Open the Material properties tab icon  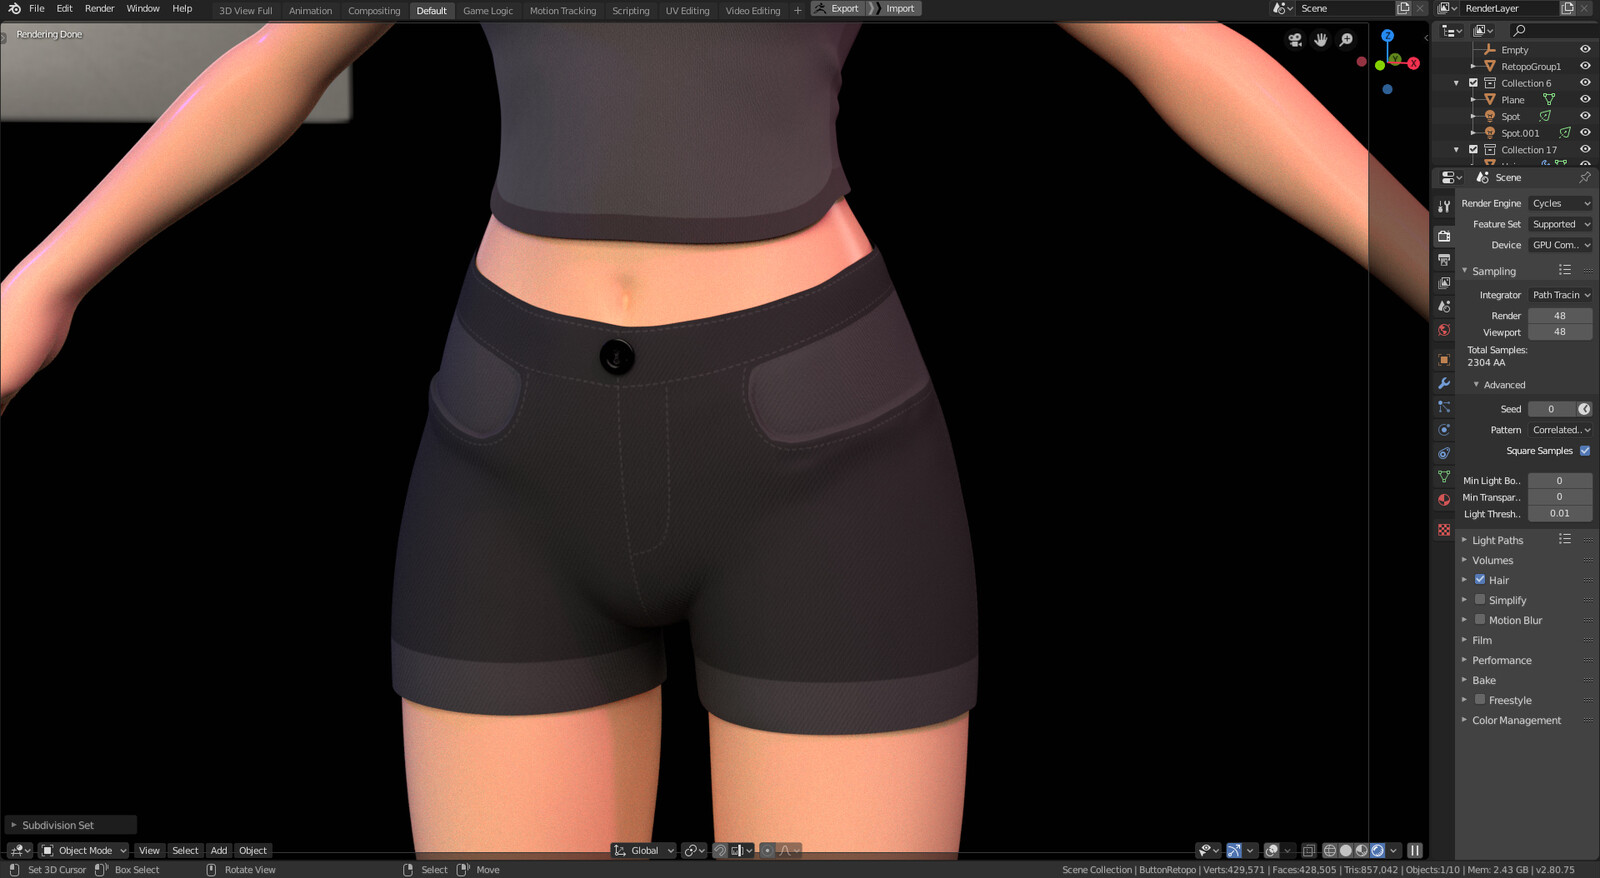pyautogui.click(x=1444, y=500)
